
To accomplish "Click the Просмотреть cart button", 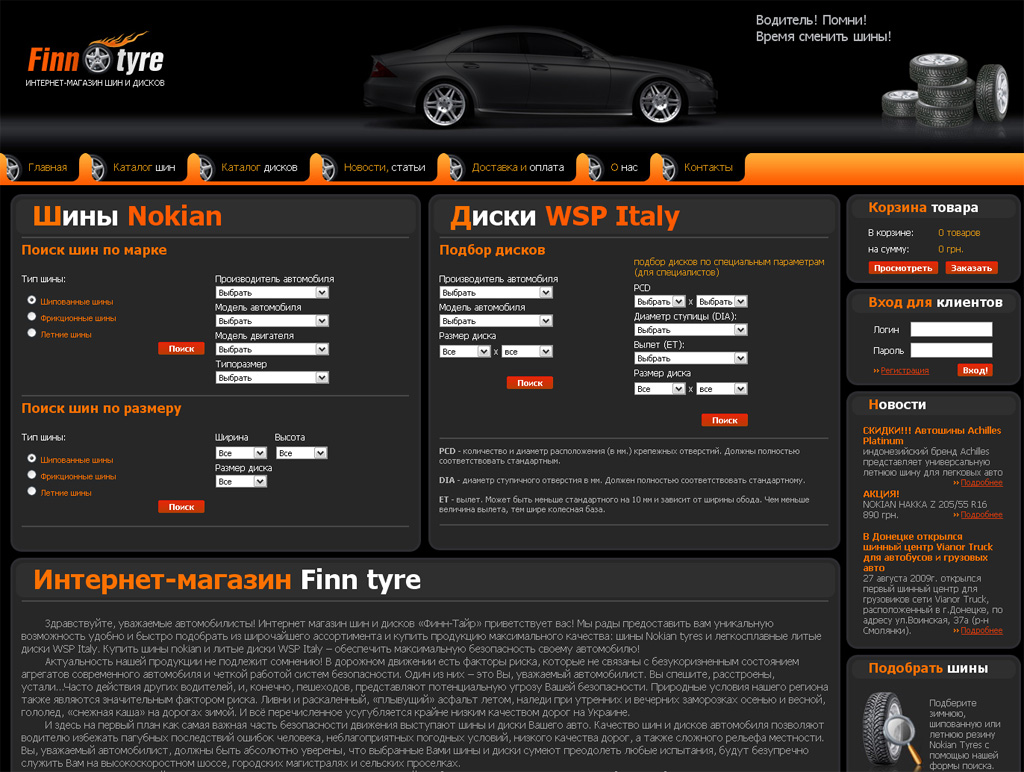I will (x=903, y=268).
